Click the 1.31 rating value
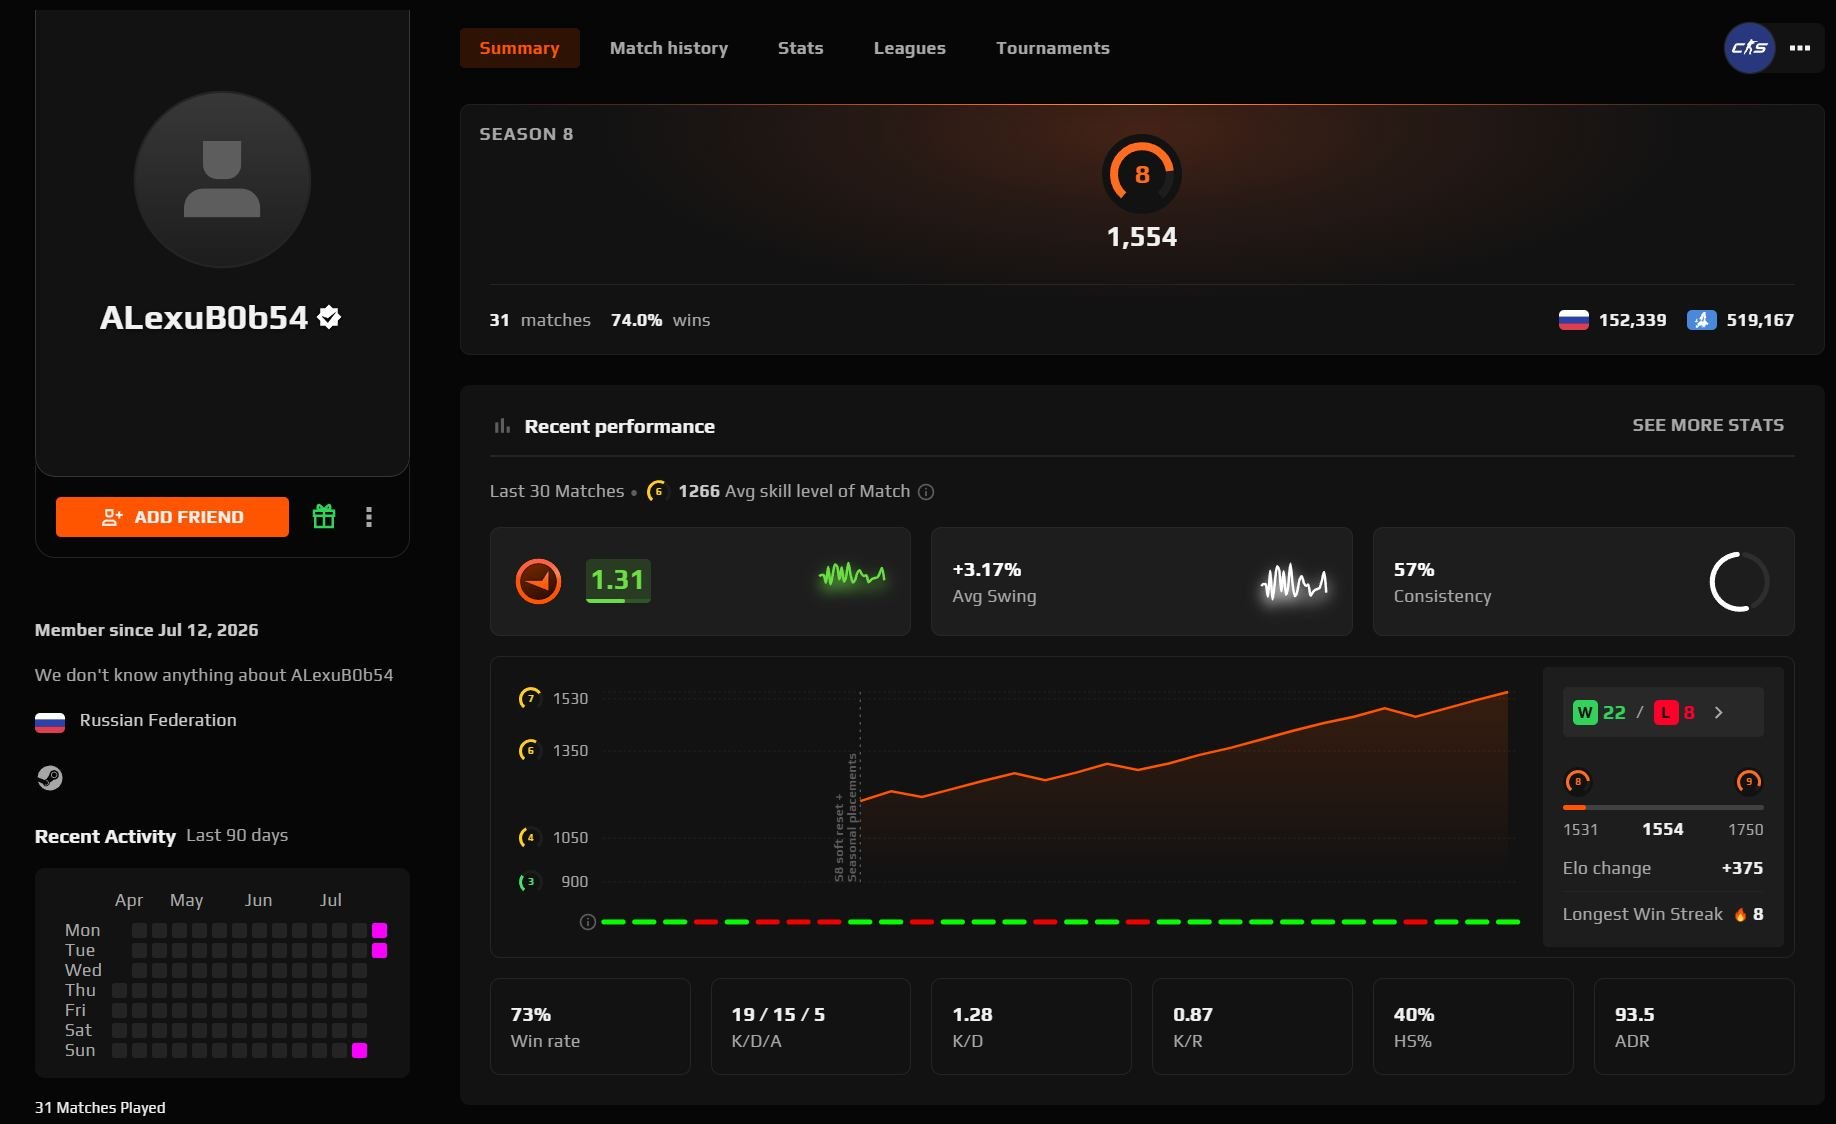Screen dimensions: 1836x1124 618,580
